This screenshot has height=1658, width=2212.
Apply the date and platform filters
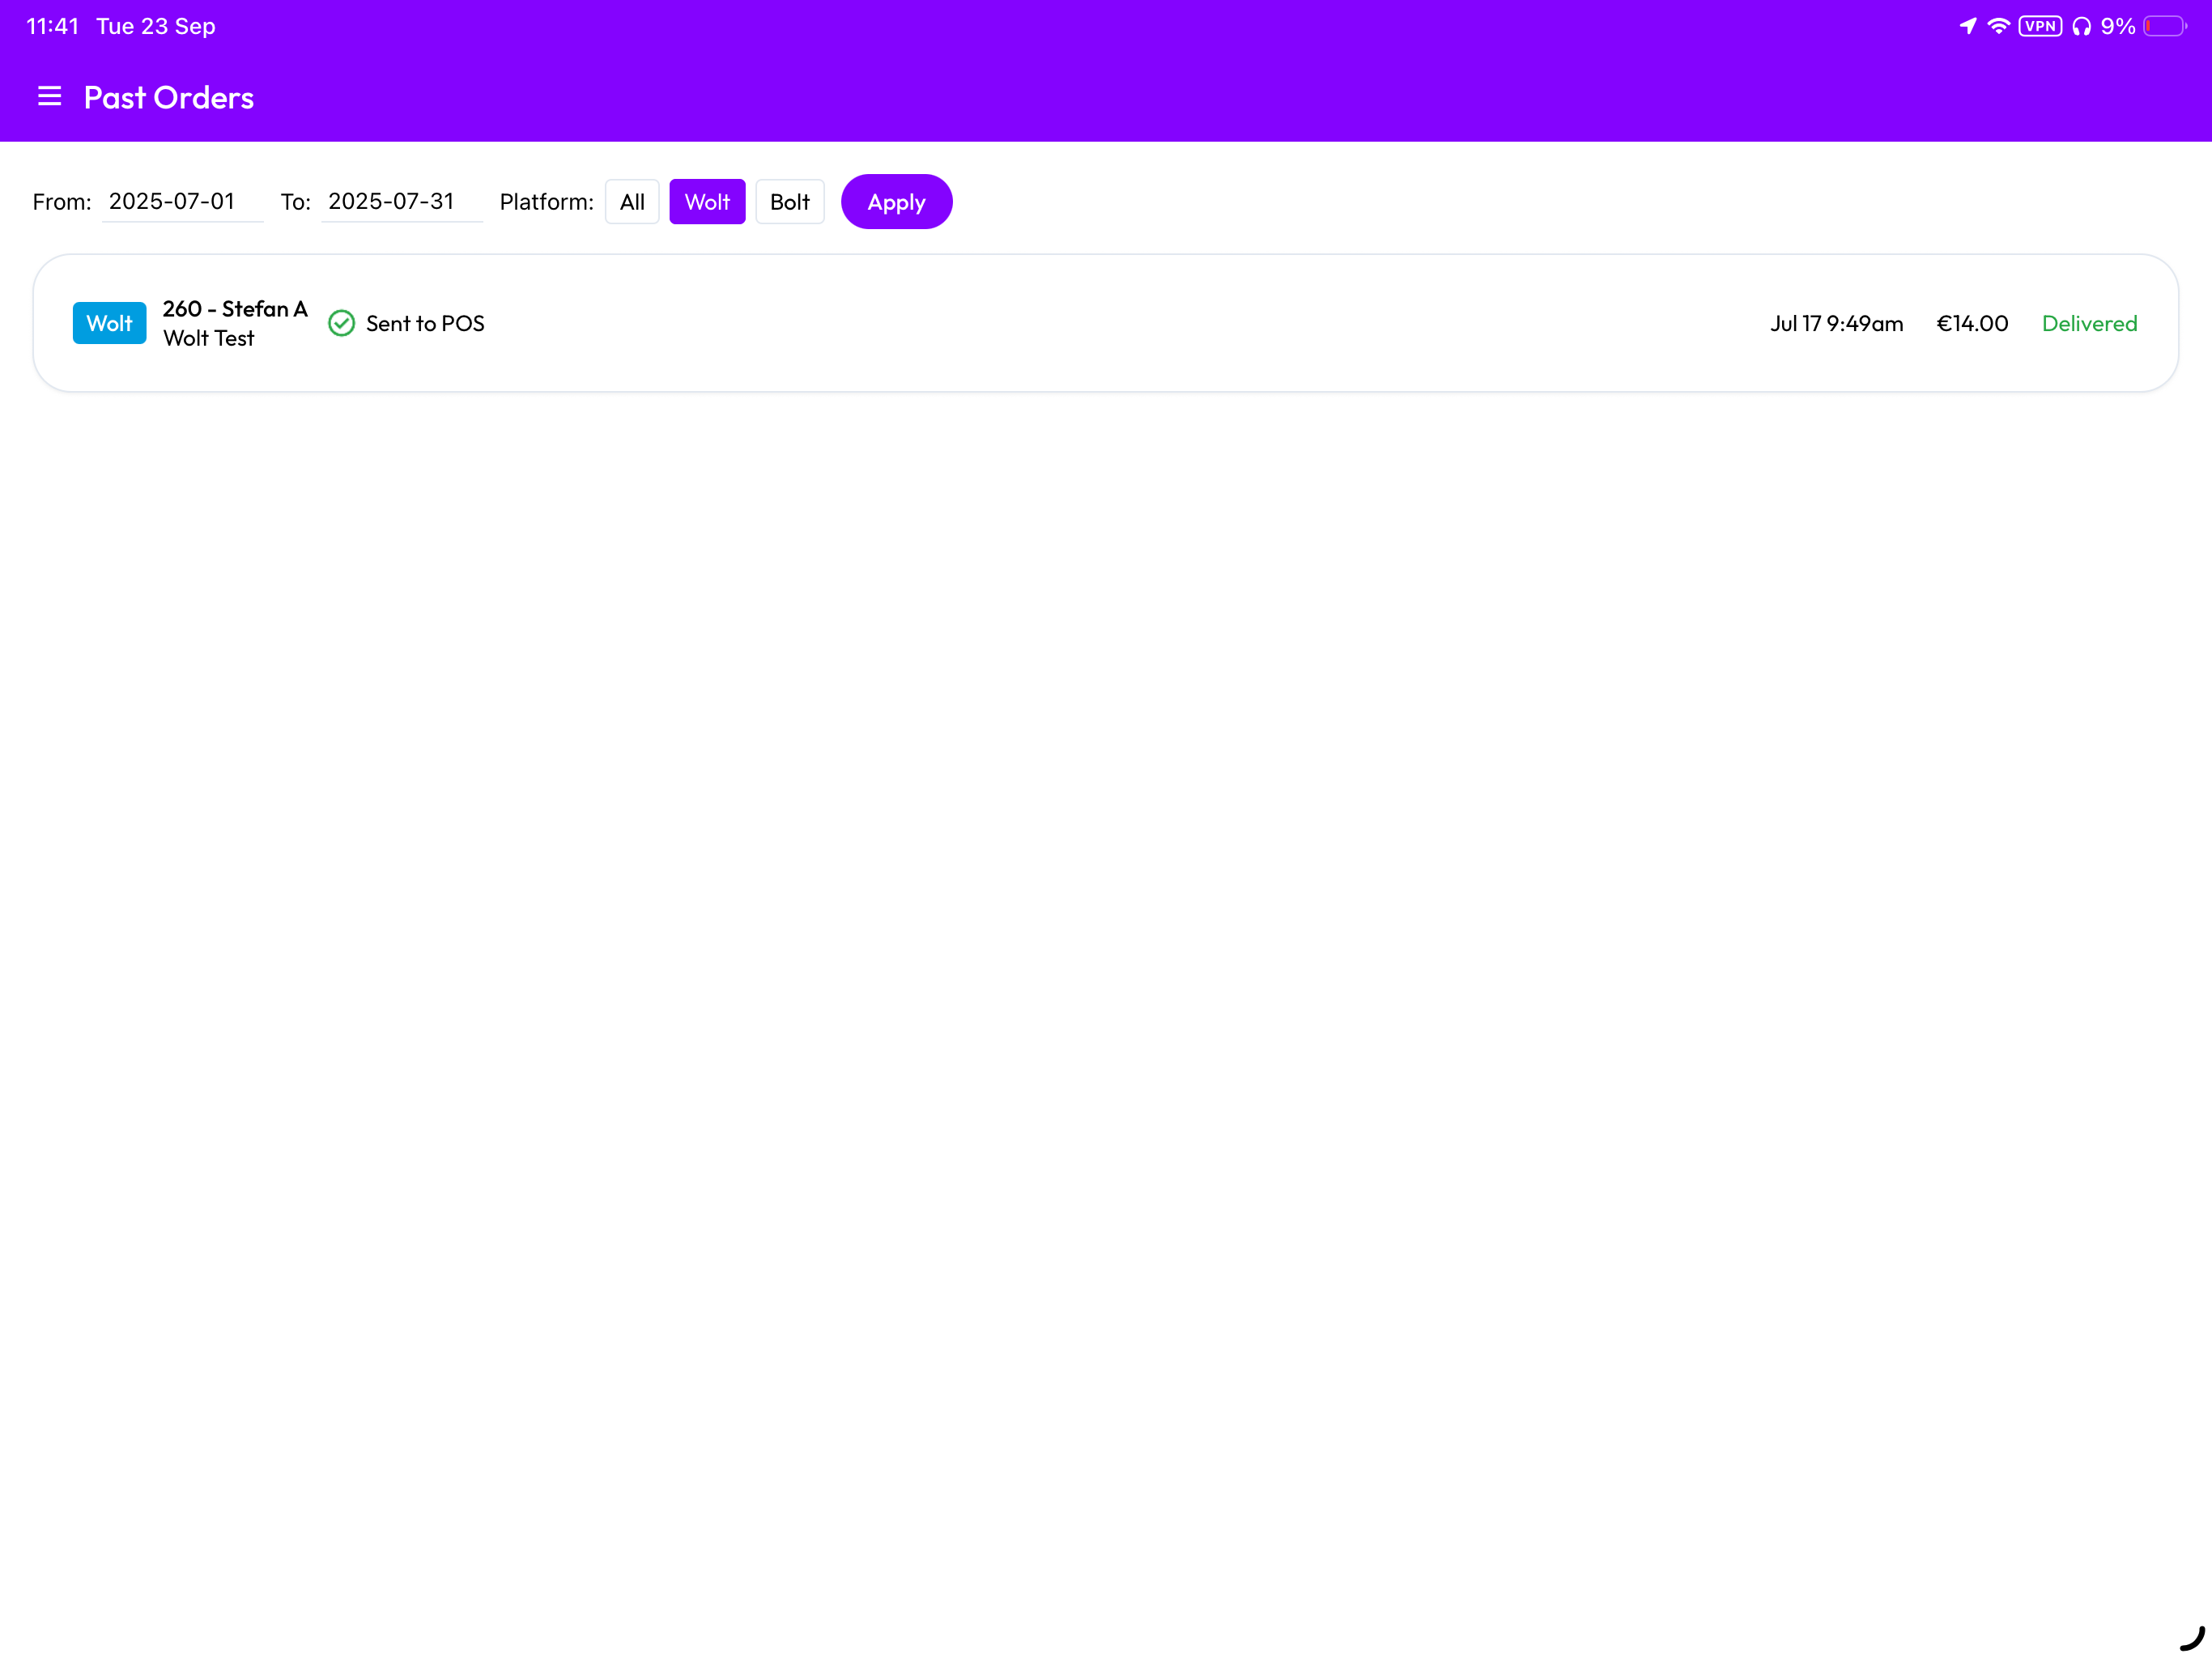896,202
